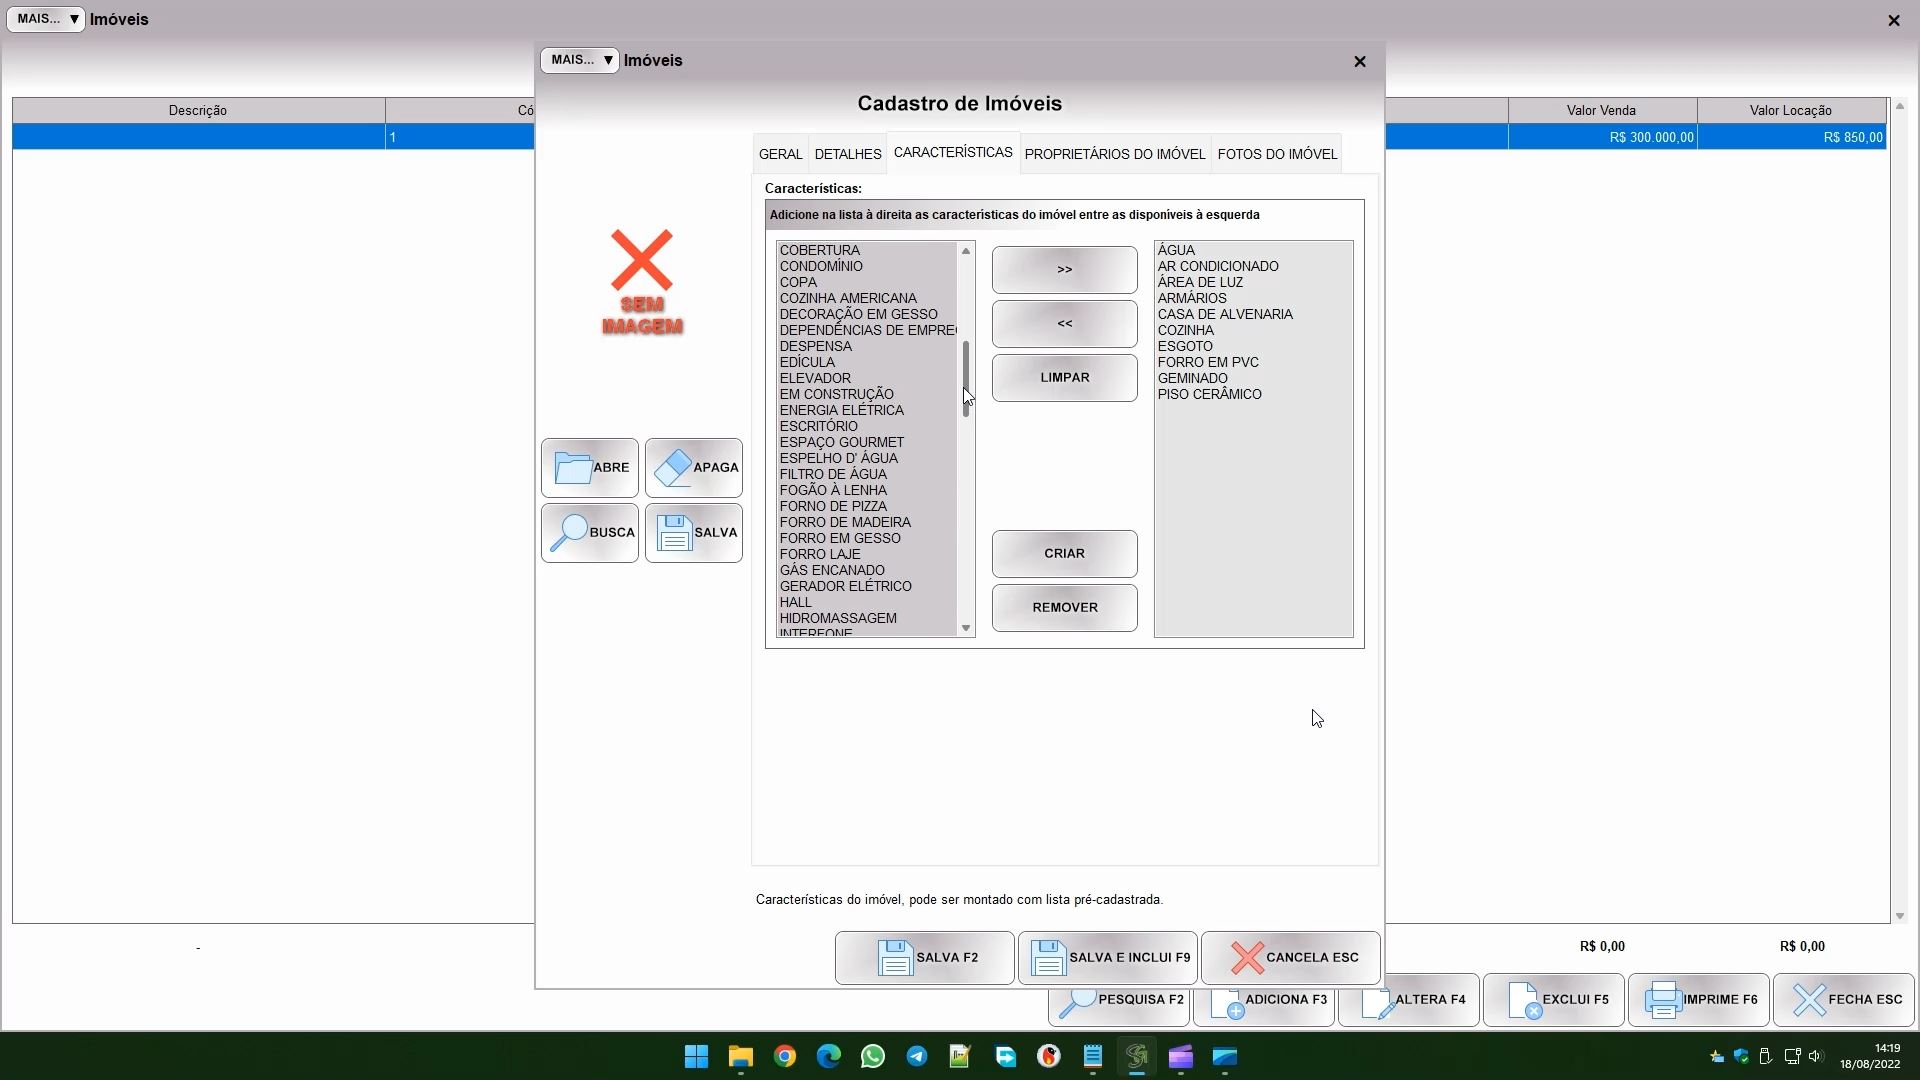Click CANCELA ESC red X button
The width and height of the screenshot is (1920, 1080).
1290,958
